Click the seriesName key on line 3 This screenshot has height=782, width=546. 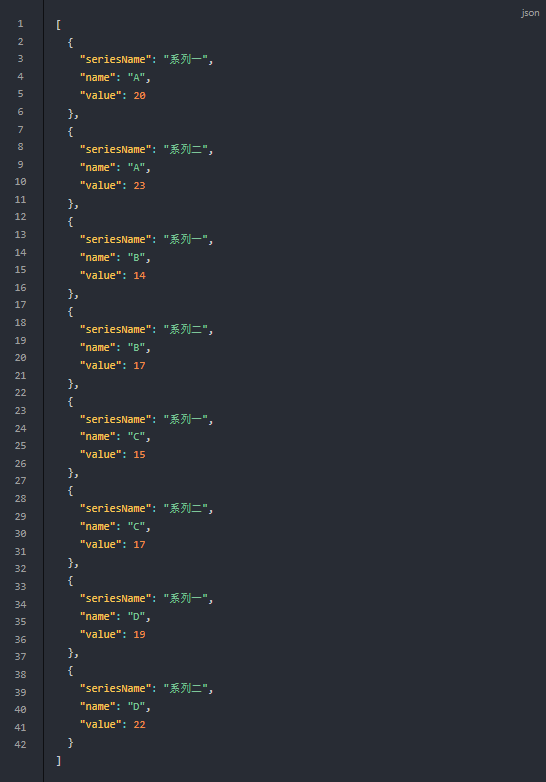[115, 59]
